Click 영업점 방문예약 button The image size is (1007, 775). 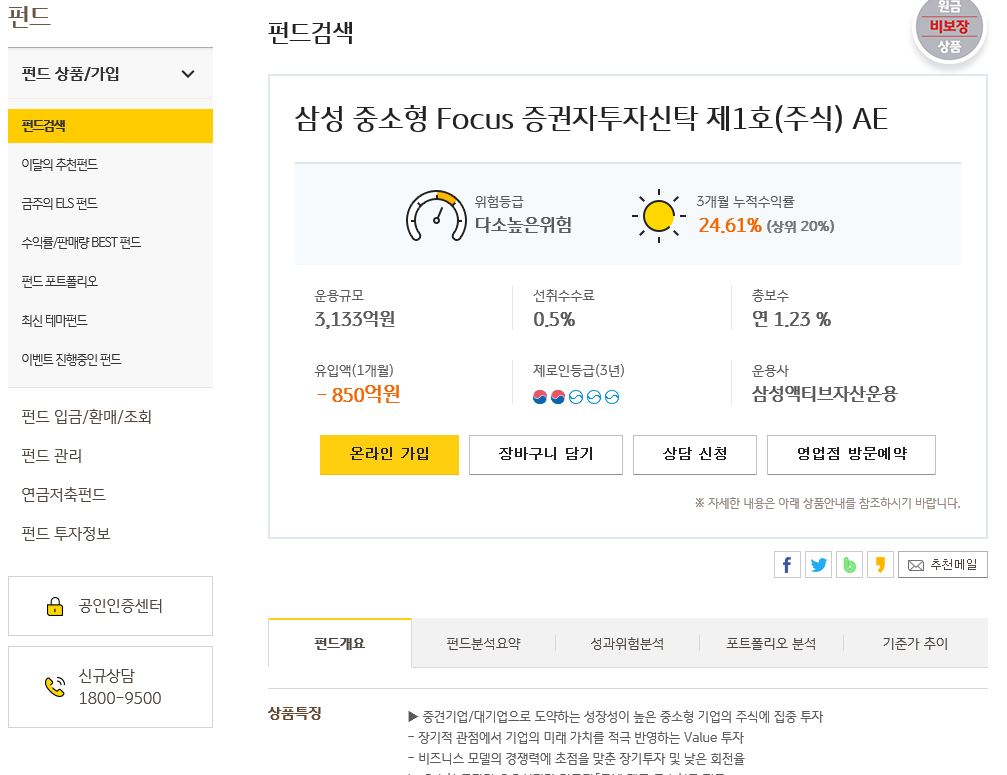[852, 455]
